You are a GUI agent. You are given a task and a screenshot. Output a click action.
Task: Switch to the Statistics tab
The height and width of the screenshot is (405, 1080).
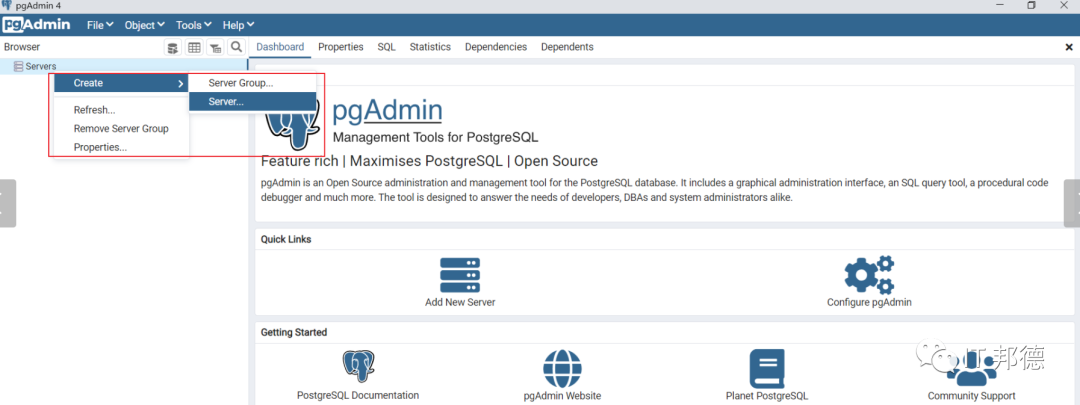point(430,47)
